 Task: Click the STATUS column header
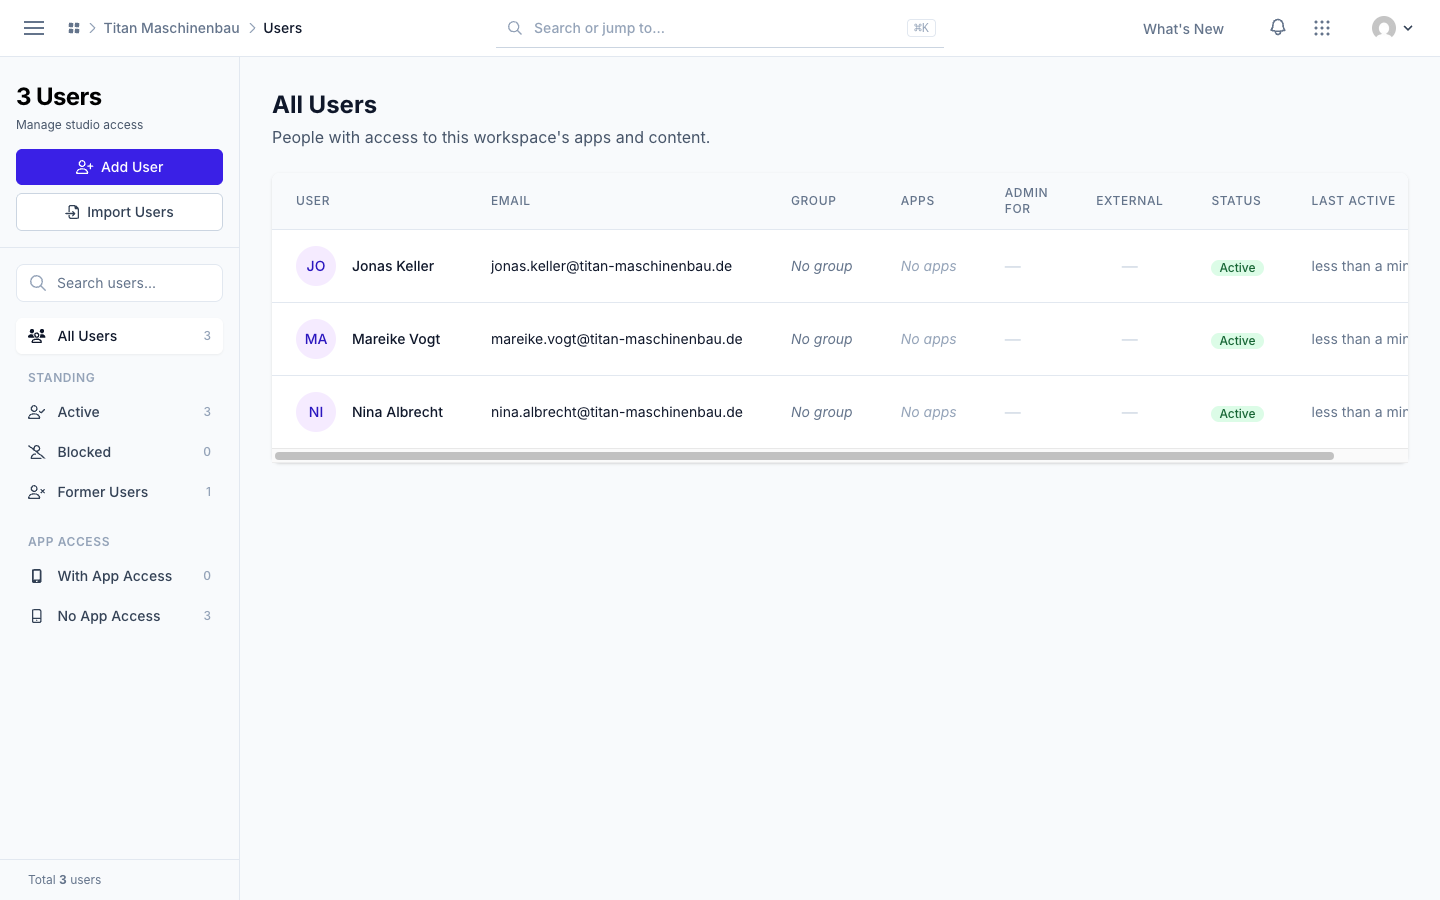click(x=1236, y=201)
